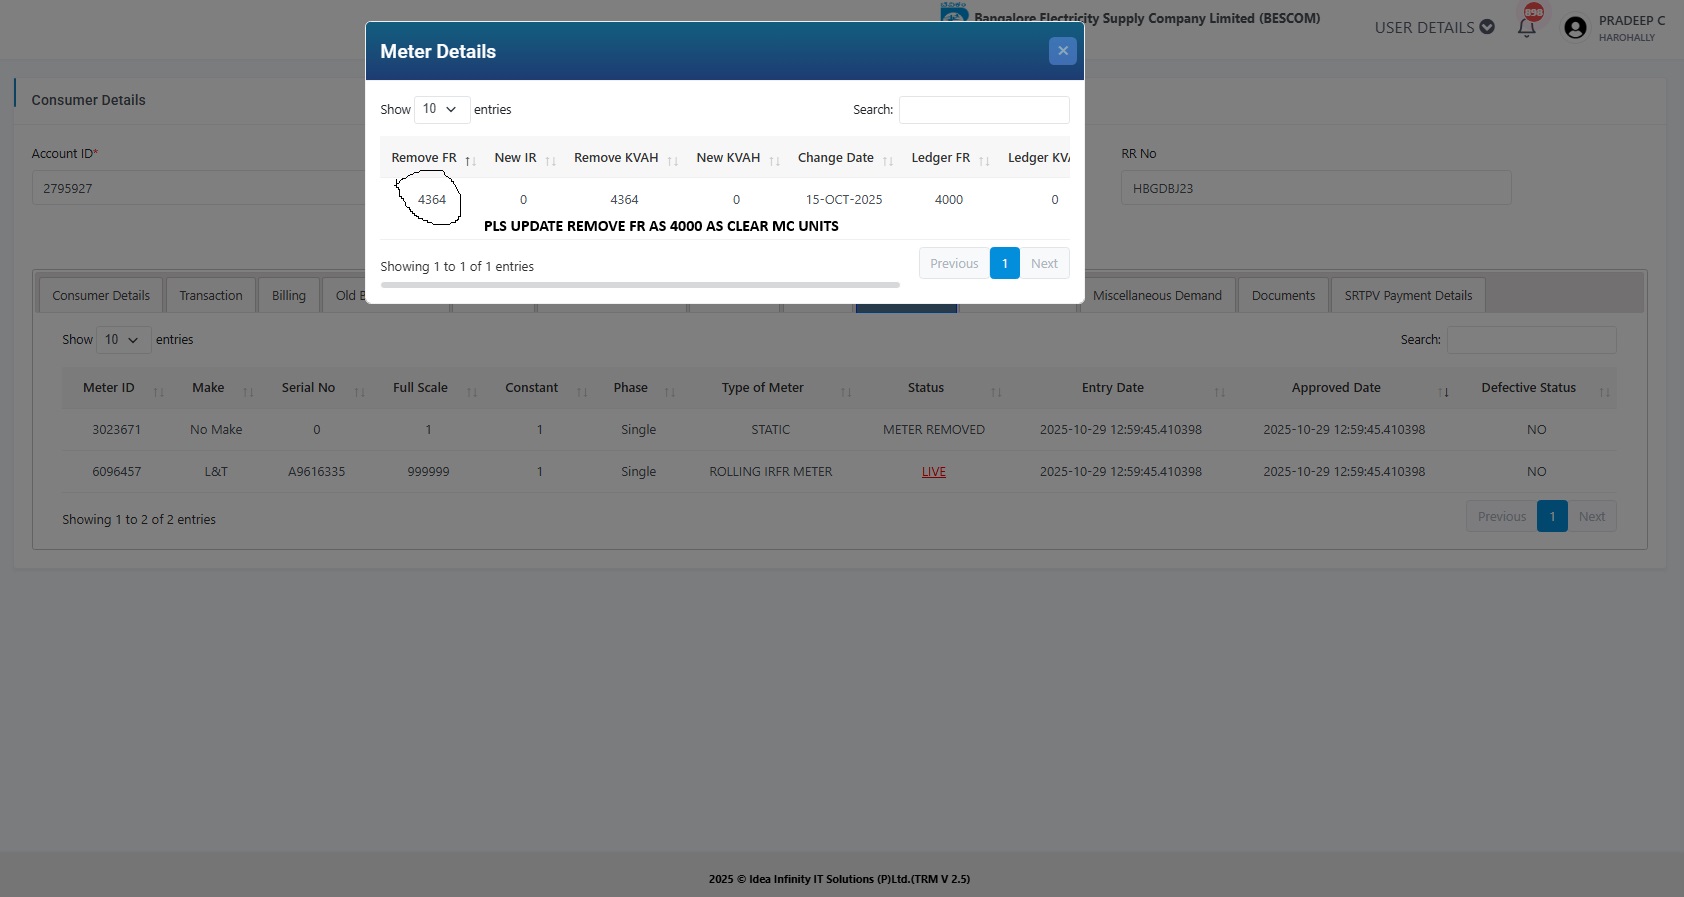Image resolution: width=1684 pixels, height=897 pixels.
Task: Open the notifications bell
Action: (1526, 27)
